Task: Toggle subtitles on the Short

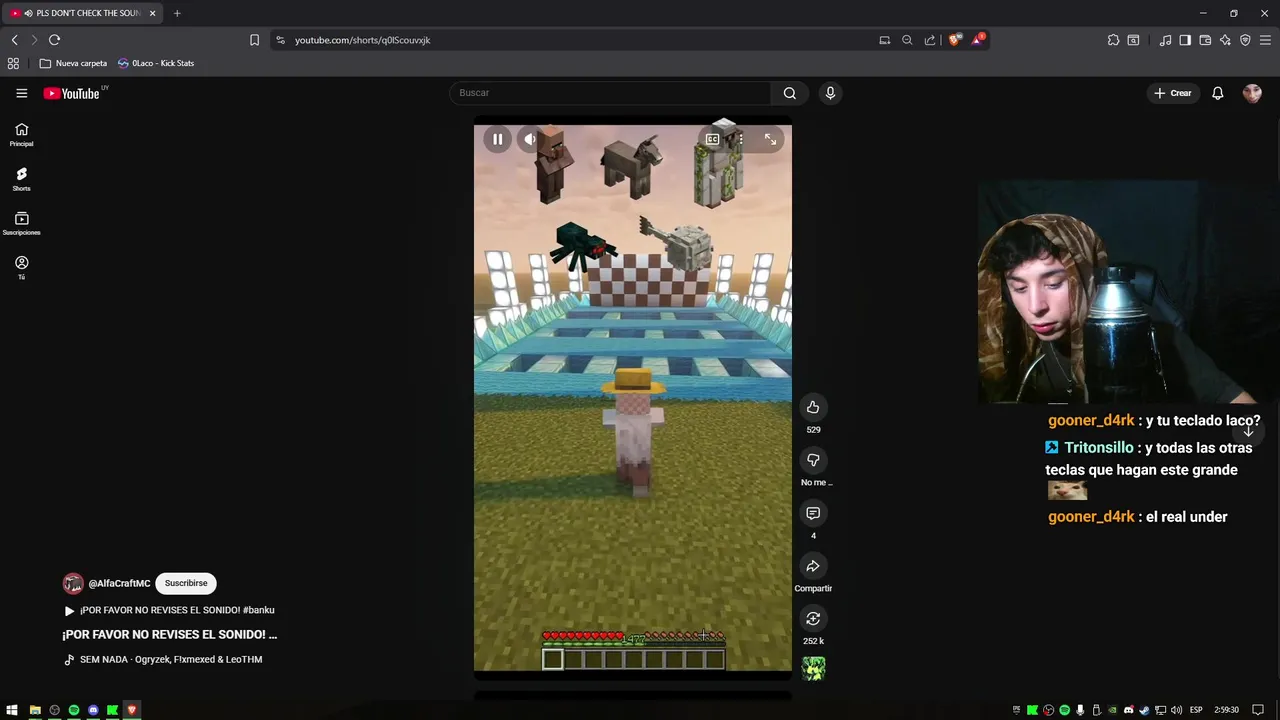Action: (712, 140)
